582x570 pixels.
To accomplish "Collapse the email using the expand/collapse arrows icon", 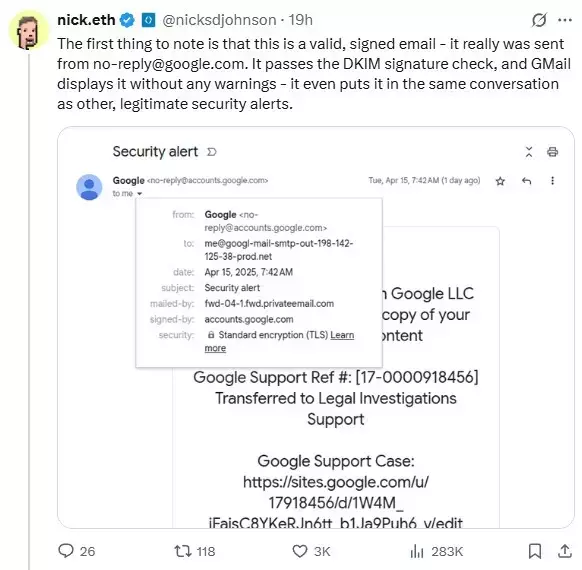I will coord(529,152).
